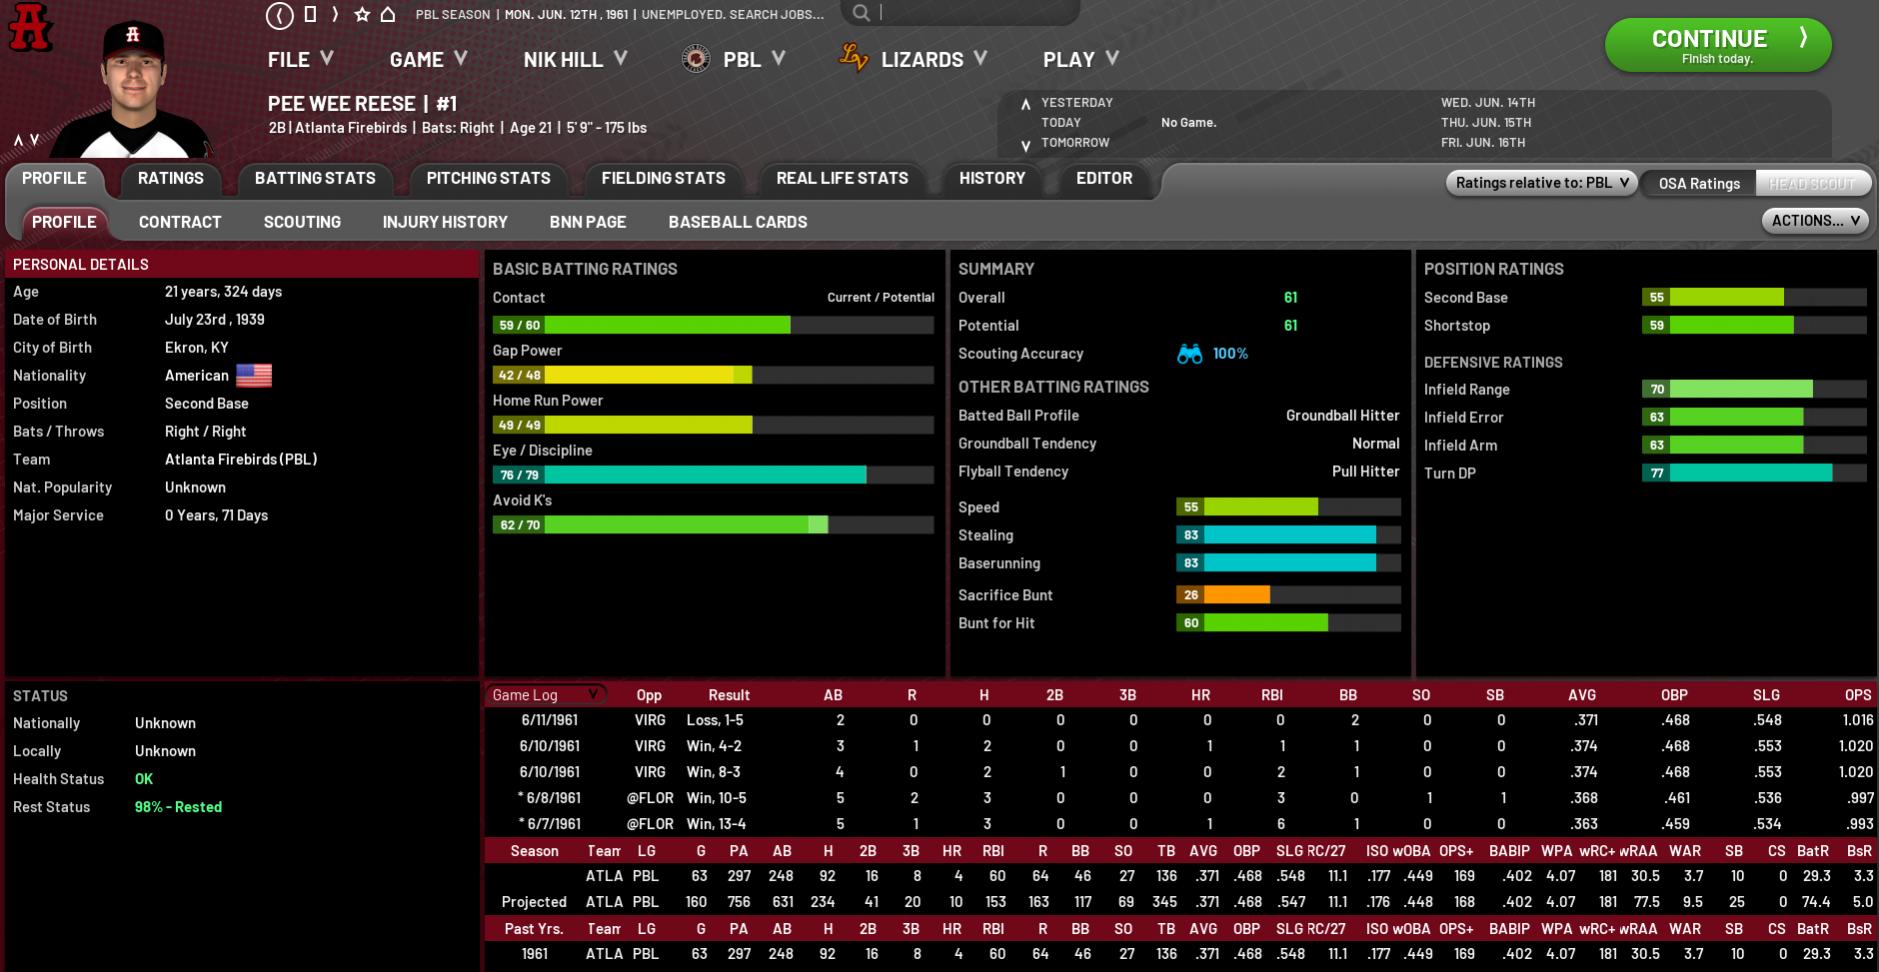Click the back navigation arrow icon
This screenshot has width=1879, height=972.
[280, 15]
